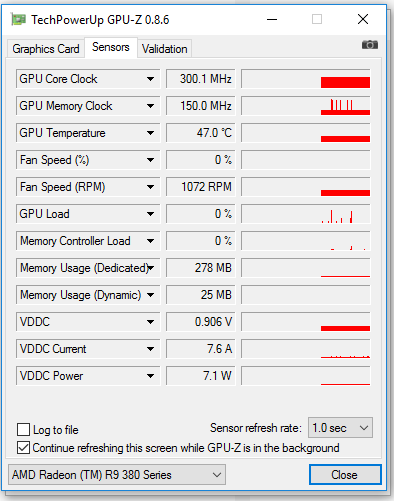Expand the Fan Speed (RPM) dropdown

[150, 187]
